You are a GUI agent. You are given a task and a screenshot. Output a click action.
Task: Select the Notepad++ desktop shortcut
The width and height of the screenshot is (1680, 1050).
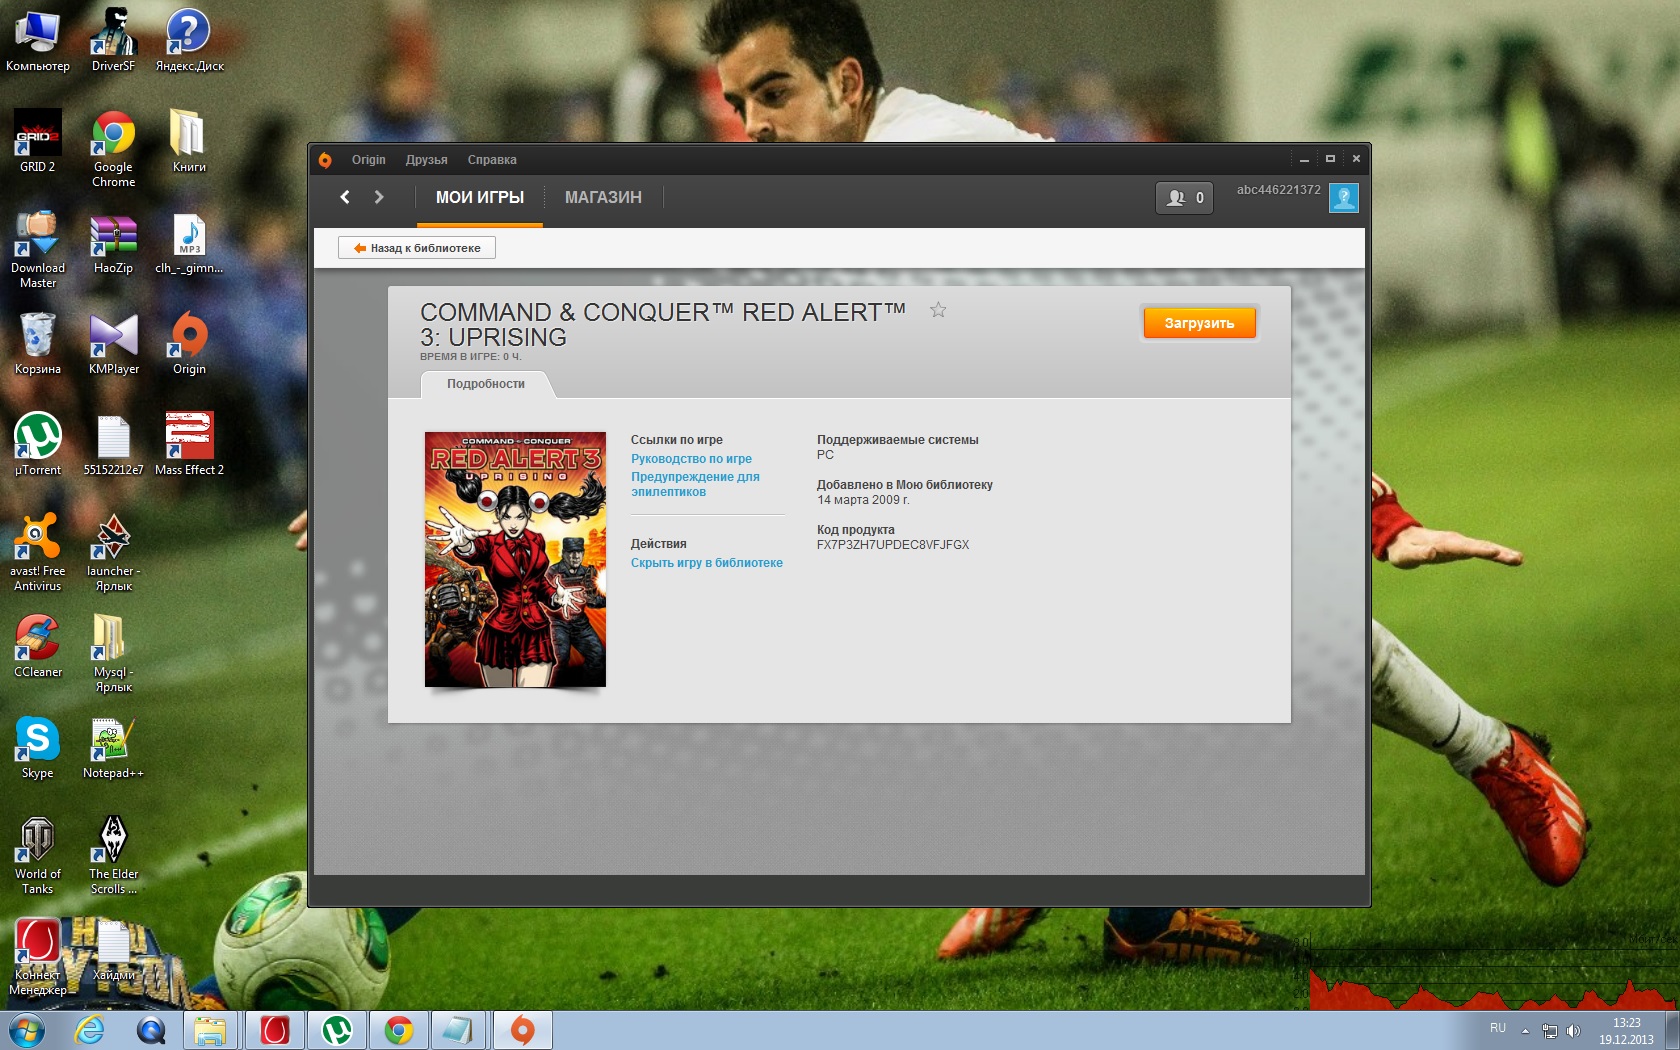pos(113,748)
